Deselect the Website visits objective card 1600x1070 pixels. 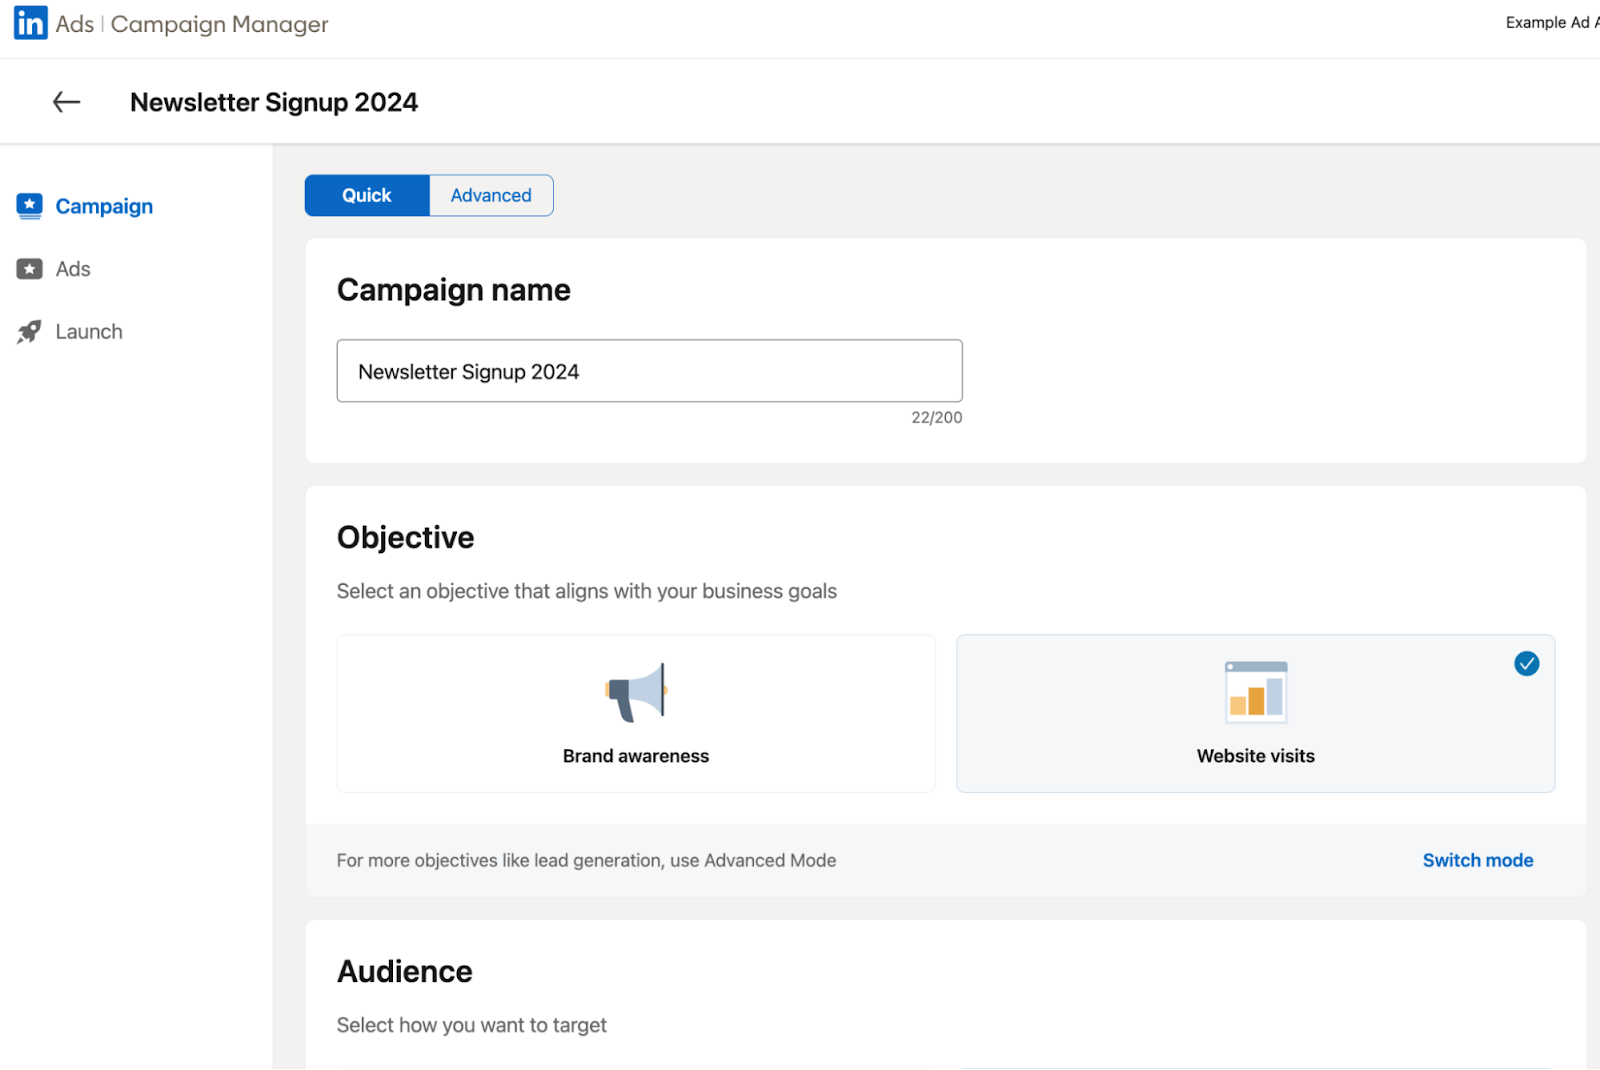pyautogui.click(x=1255, y=713)
